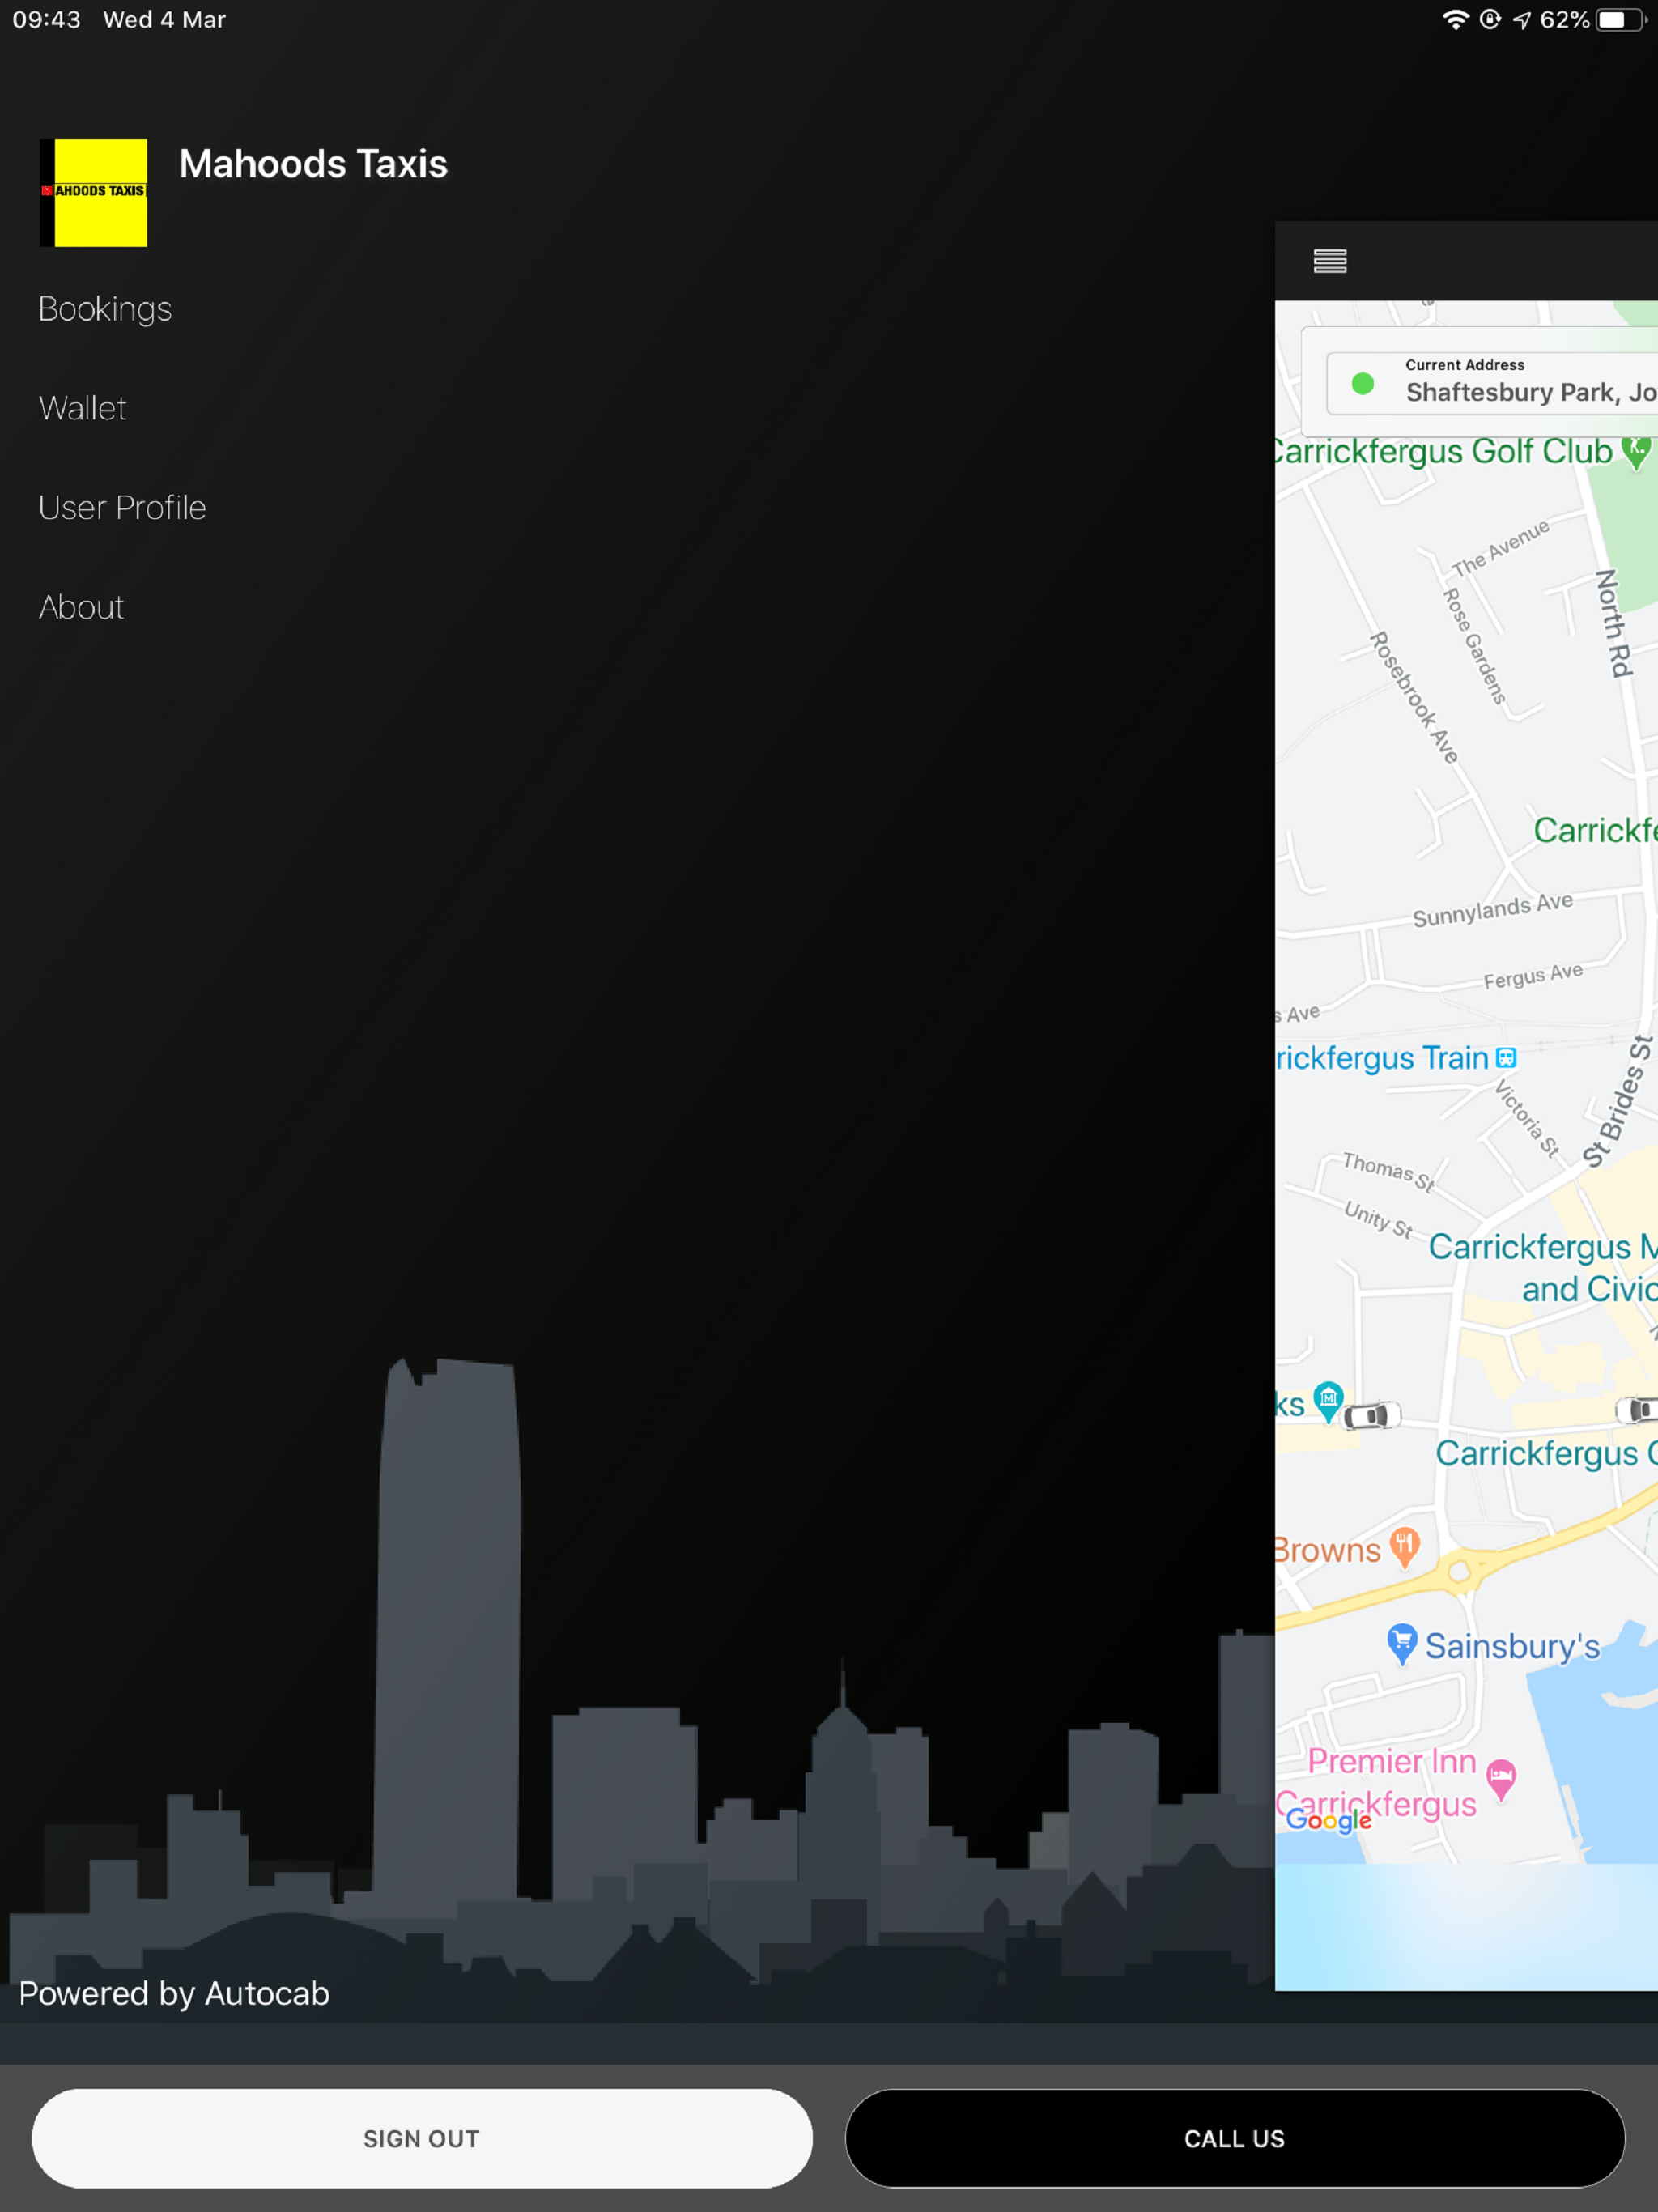Image resolution: width=1658 pixels, height=2212 pixels.
Task: Open the About page
Action: pyautogui.click(x=81, y=607)
